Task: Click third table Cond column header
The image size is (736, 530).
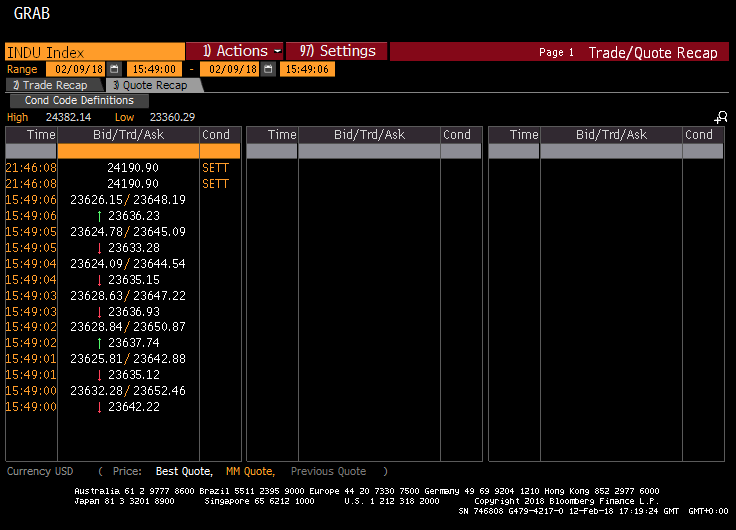Action: click(x=703, y=135)
